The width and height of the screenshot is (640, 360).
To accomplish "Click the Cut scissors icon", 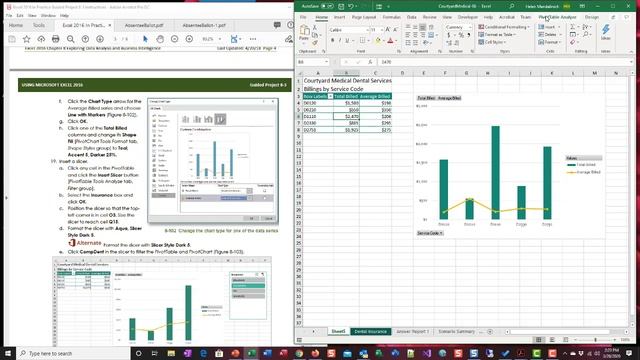I will coord(315,28).
